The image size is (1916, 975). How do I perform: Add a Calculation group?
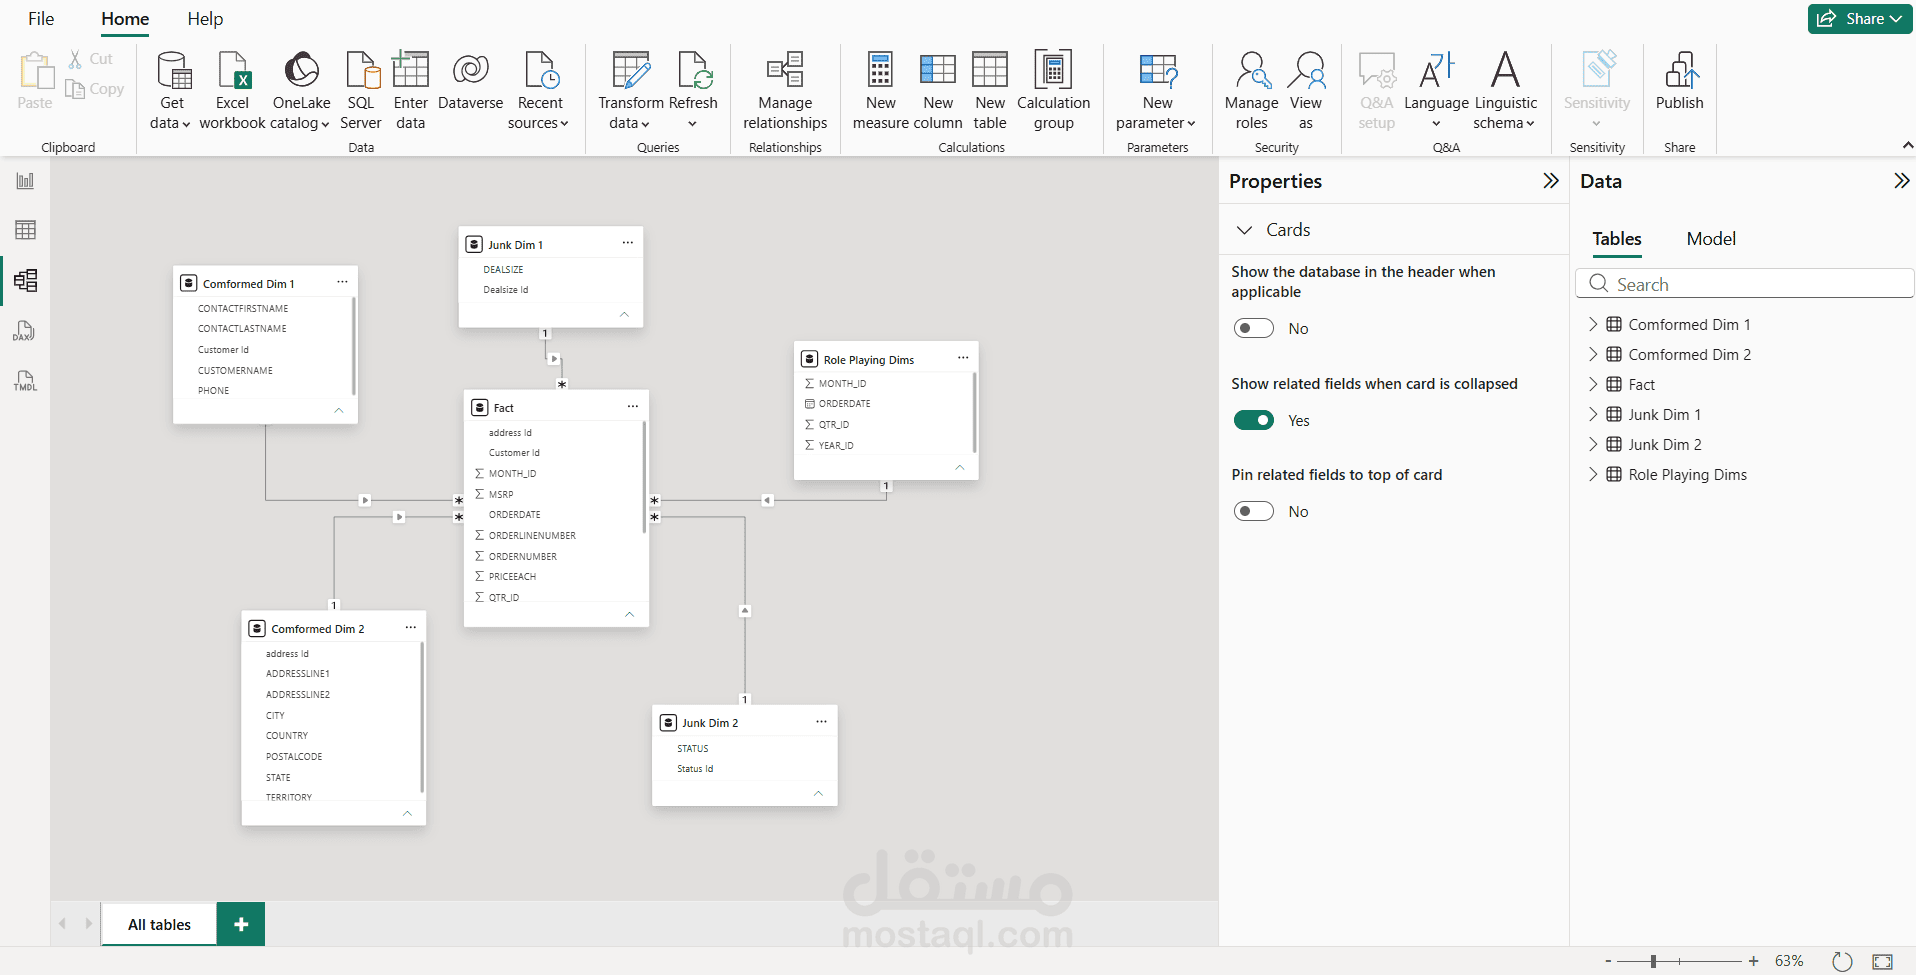[x=1053, y=91]
